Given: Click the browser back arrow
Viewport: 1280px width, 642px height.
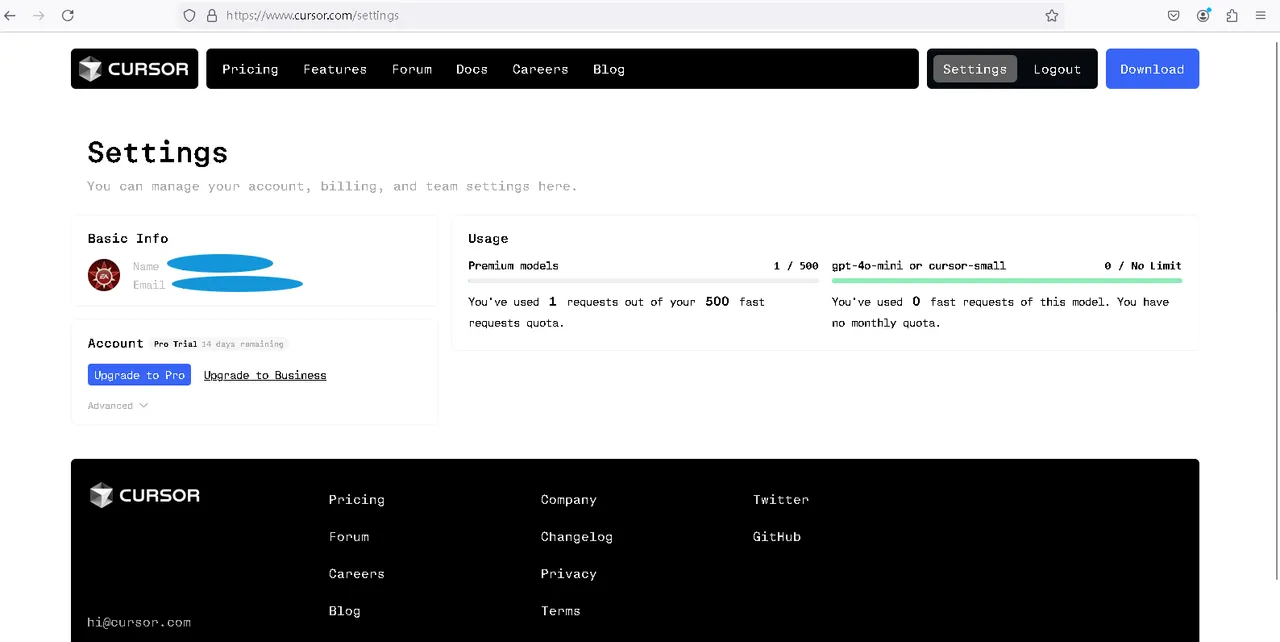Looking at the screenshot, I should 10,16.
